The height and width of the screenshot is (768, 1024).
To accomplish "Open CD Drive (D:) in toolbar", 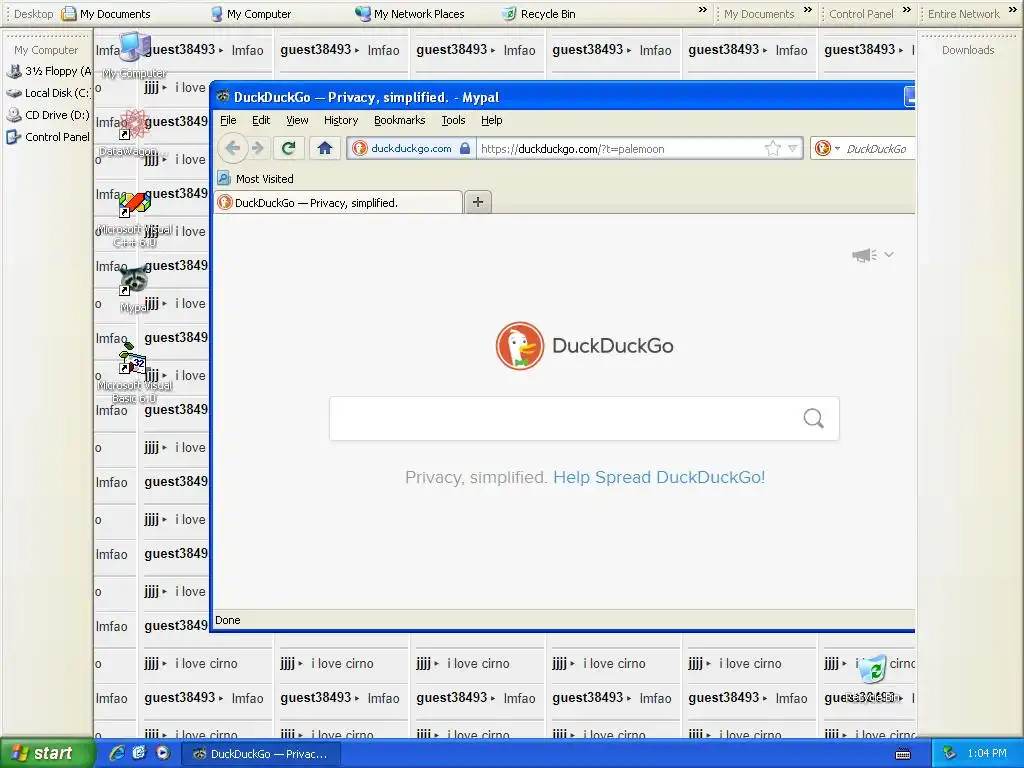I will tap(48, 115).
